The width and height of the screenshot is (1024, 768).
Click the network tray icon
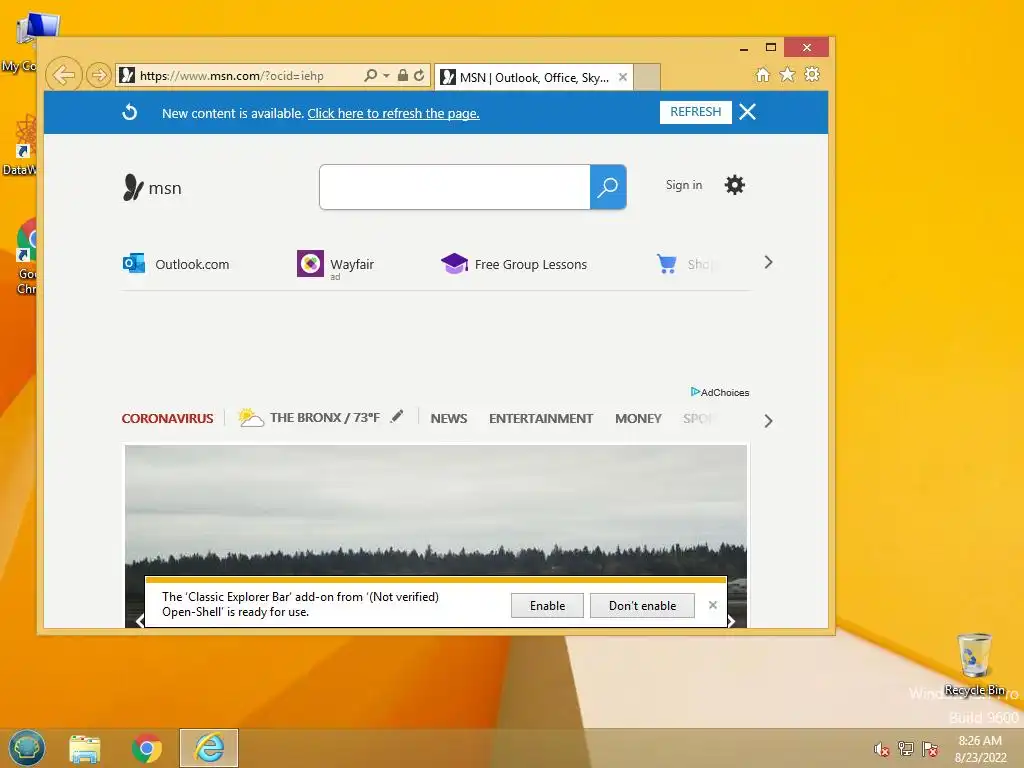coord(906,748)
